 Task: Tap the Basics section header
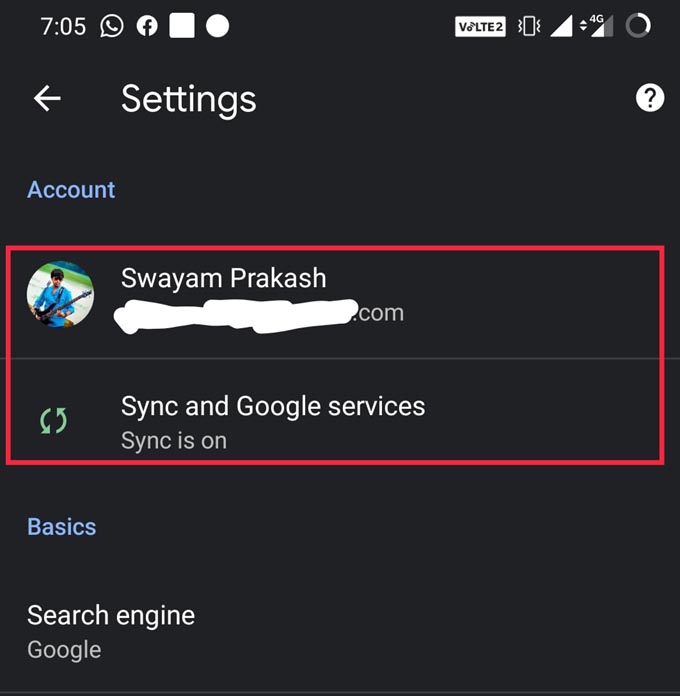(62, 527)
